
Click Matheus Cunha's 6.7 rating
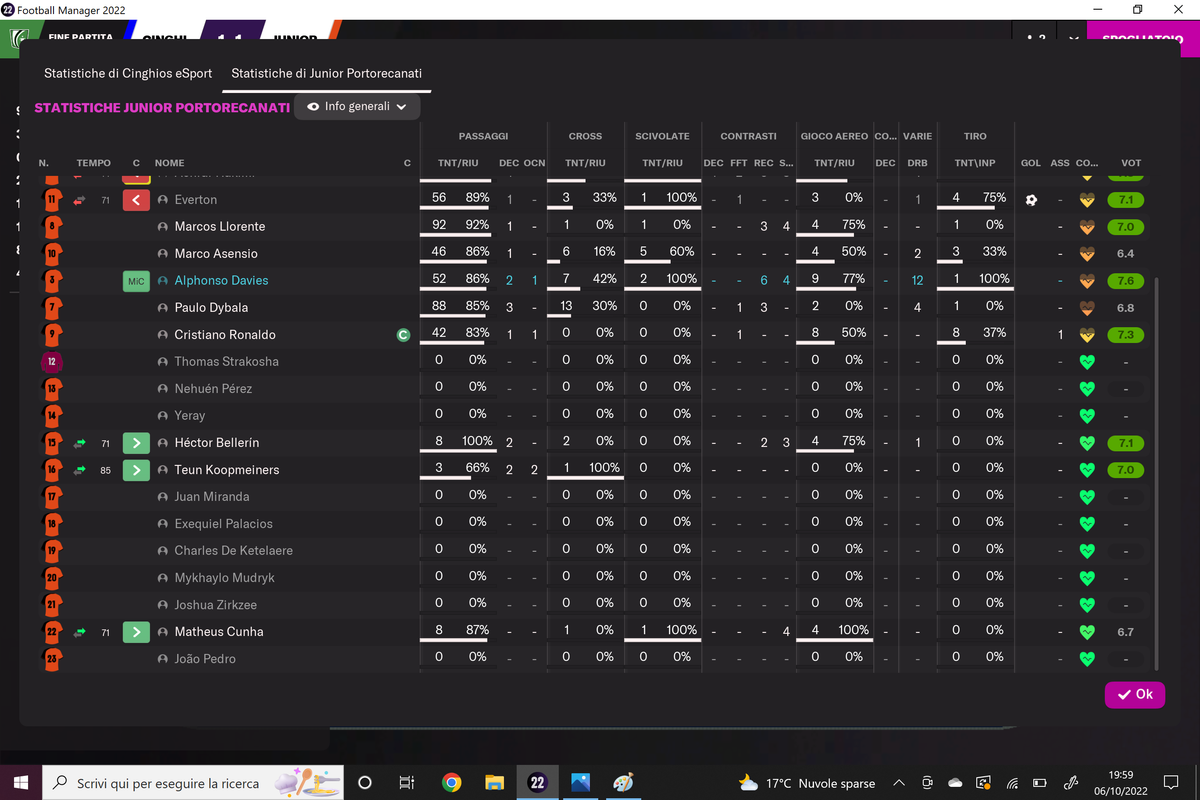pos(1126,632)
